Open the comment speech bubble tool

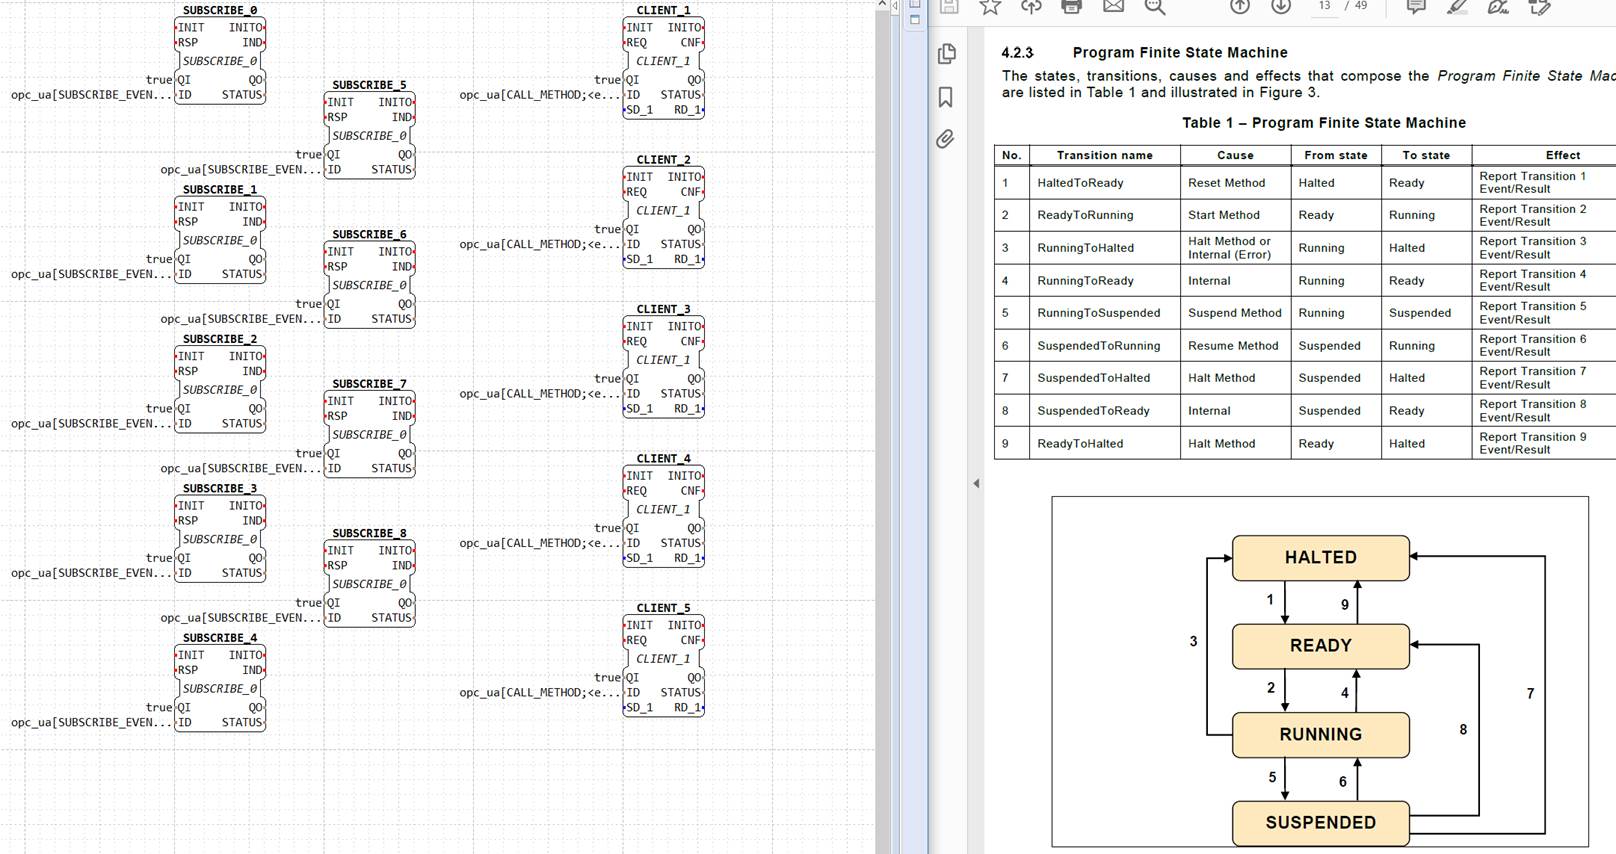point(1416,7)
